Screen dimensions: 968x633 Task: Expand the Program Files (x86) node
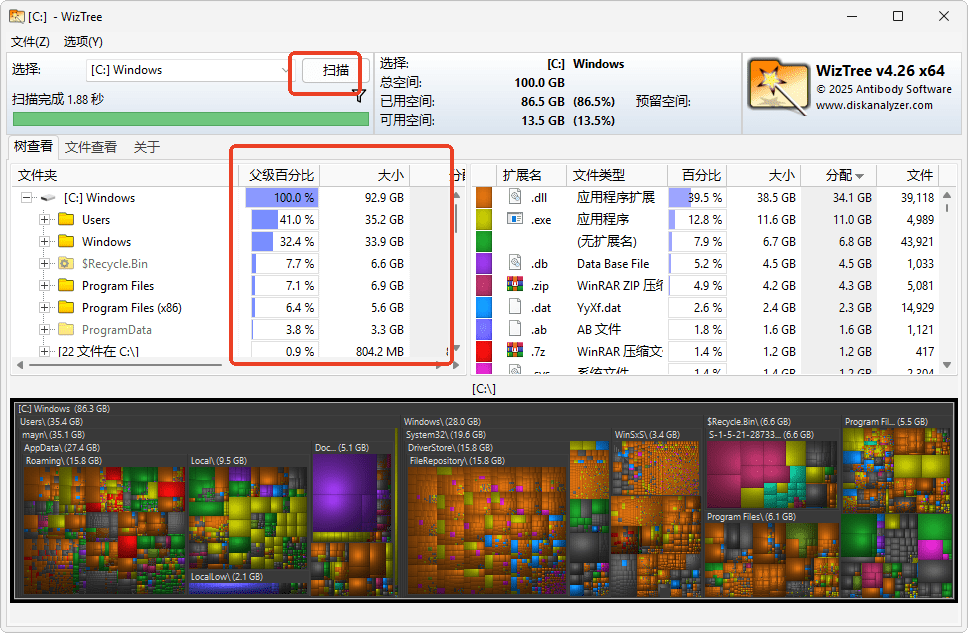[44, 307]
